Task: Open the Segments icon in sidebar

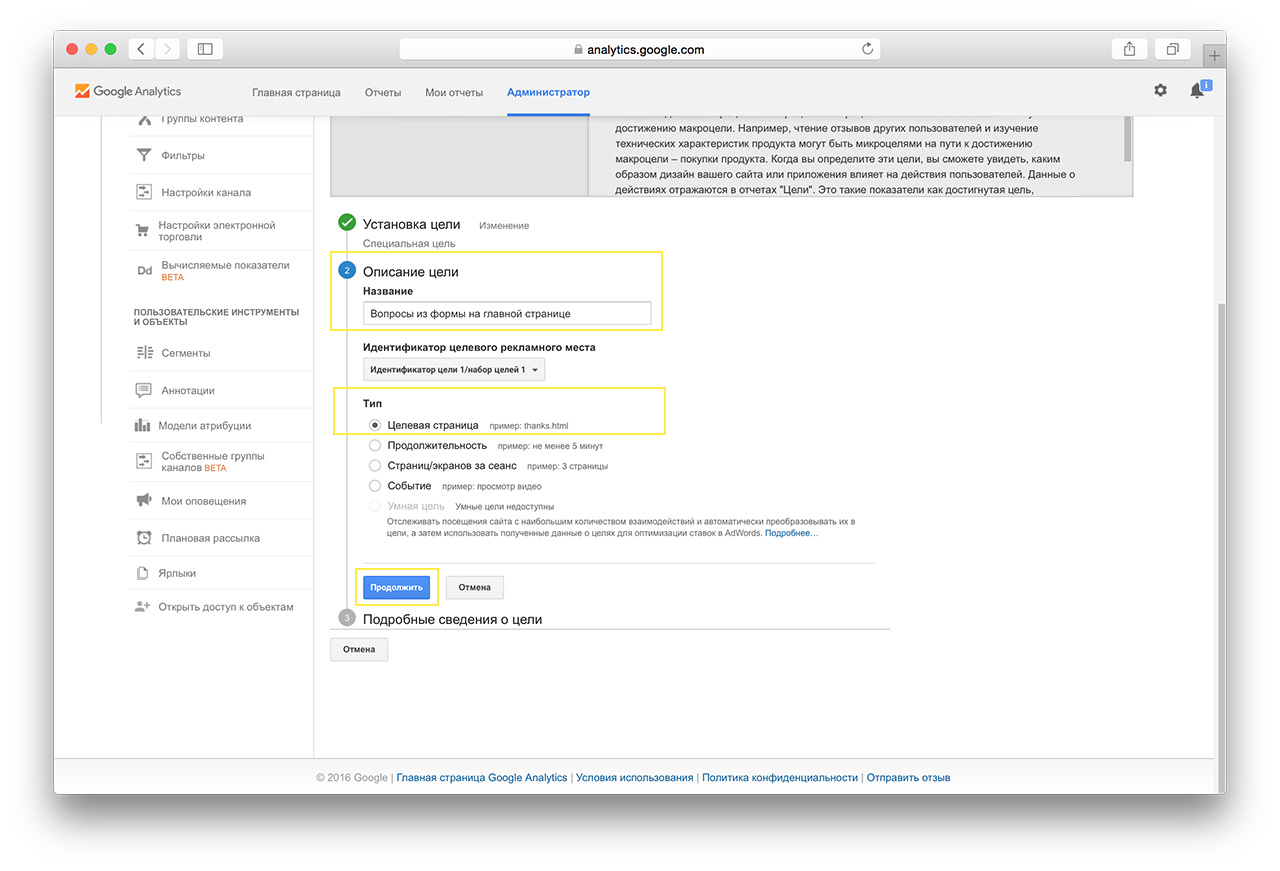Action: pos(143,353)
